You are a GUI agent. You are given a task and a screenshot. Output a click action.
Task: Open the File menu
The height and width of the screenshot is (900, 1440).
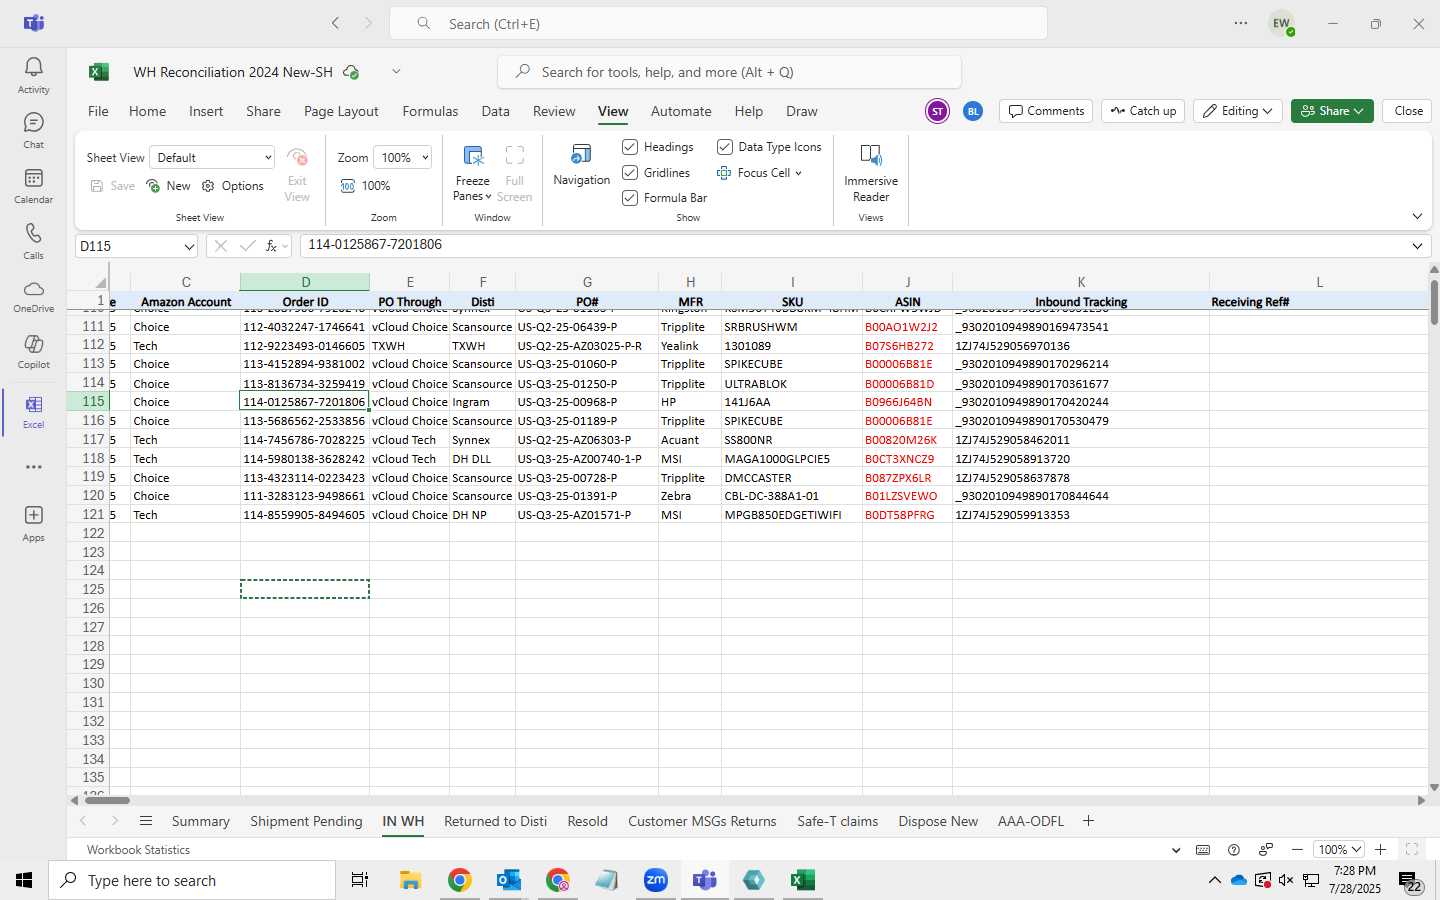tap(98, 111)
